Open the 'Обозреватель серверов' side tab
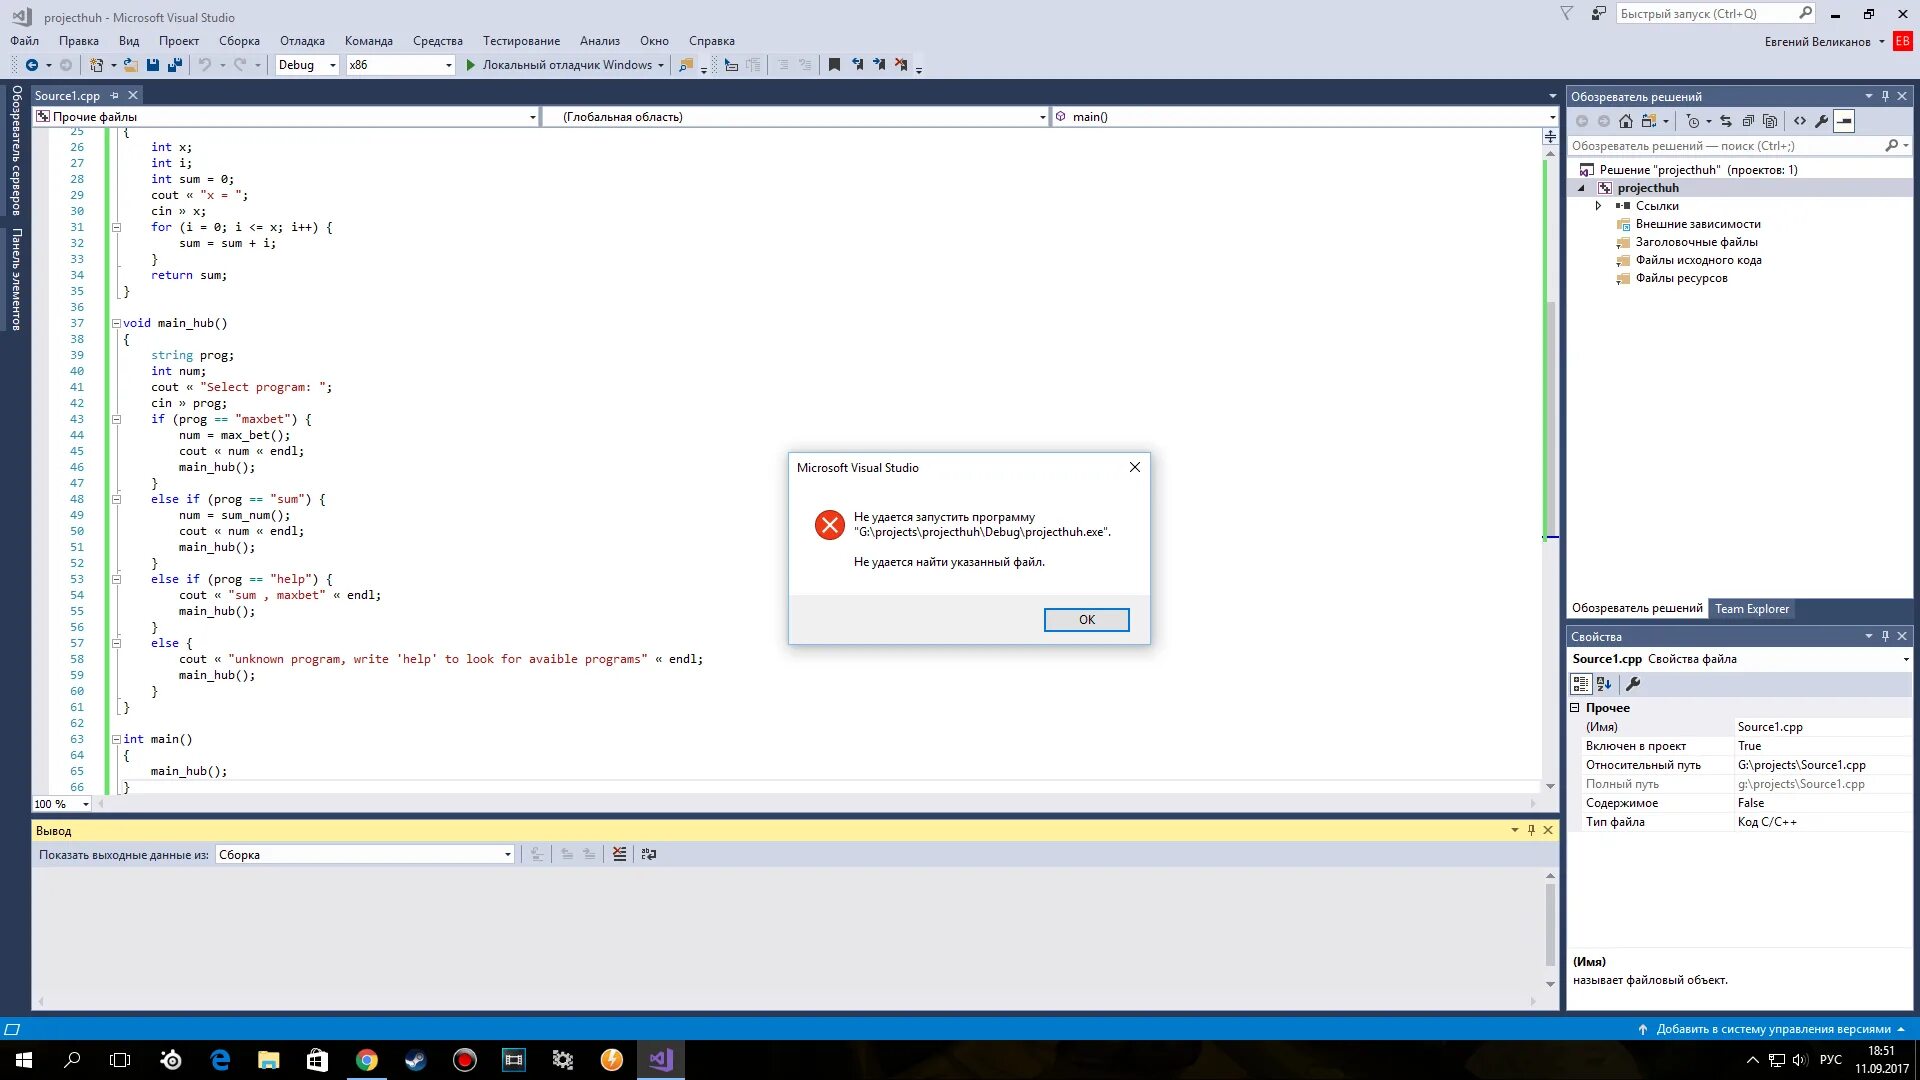The width and height of the screenshot is (1920, 1080). [16, 150]
